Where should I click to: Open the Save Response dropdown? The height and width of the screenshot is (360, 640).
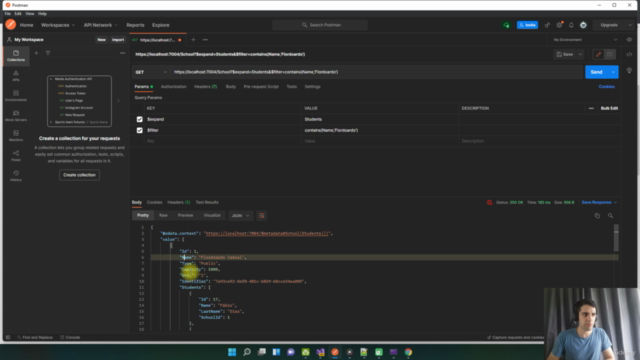click(x=599, y=202)
